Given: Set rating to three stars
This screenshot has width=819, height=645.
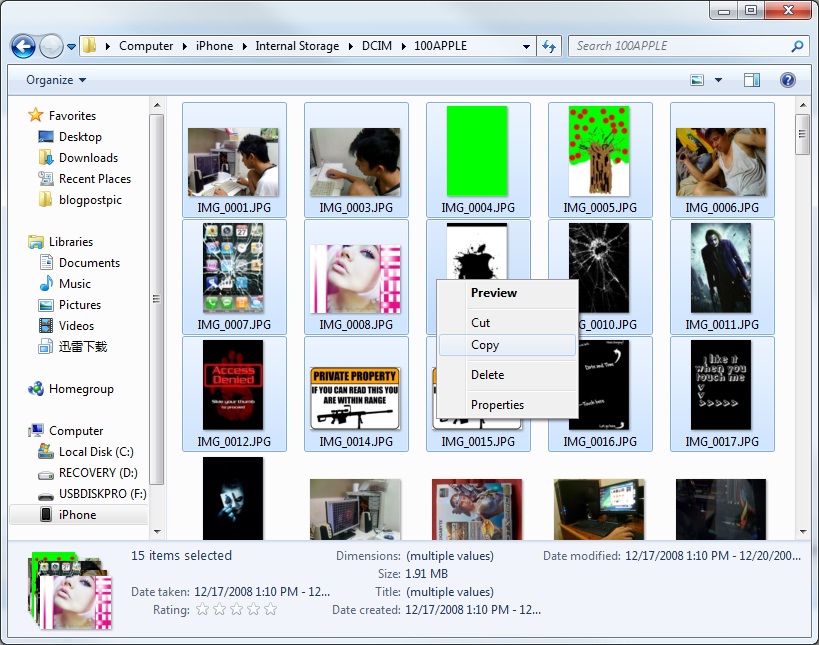Looking at the screenshot, I should pyautogui.click(x=237, y=609).
